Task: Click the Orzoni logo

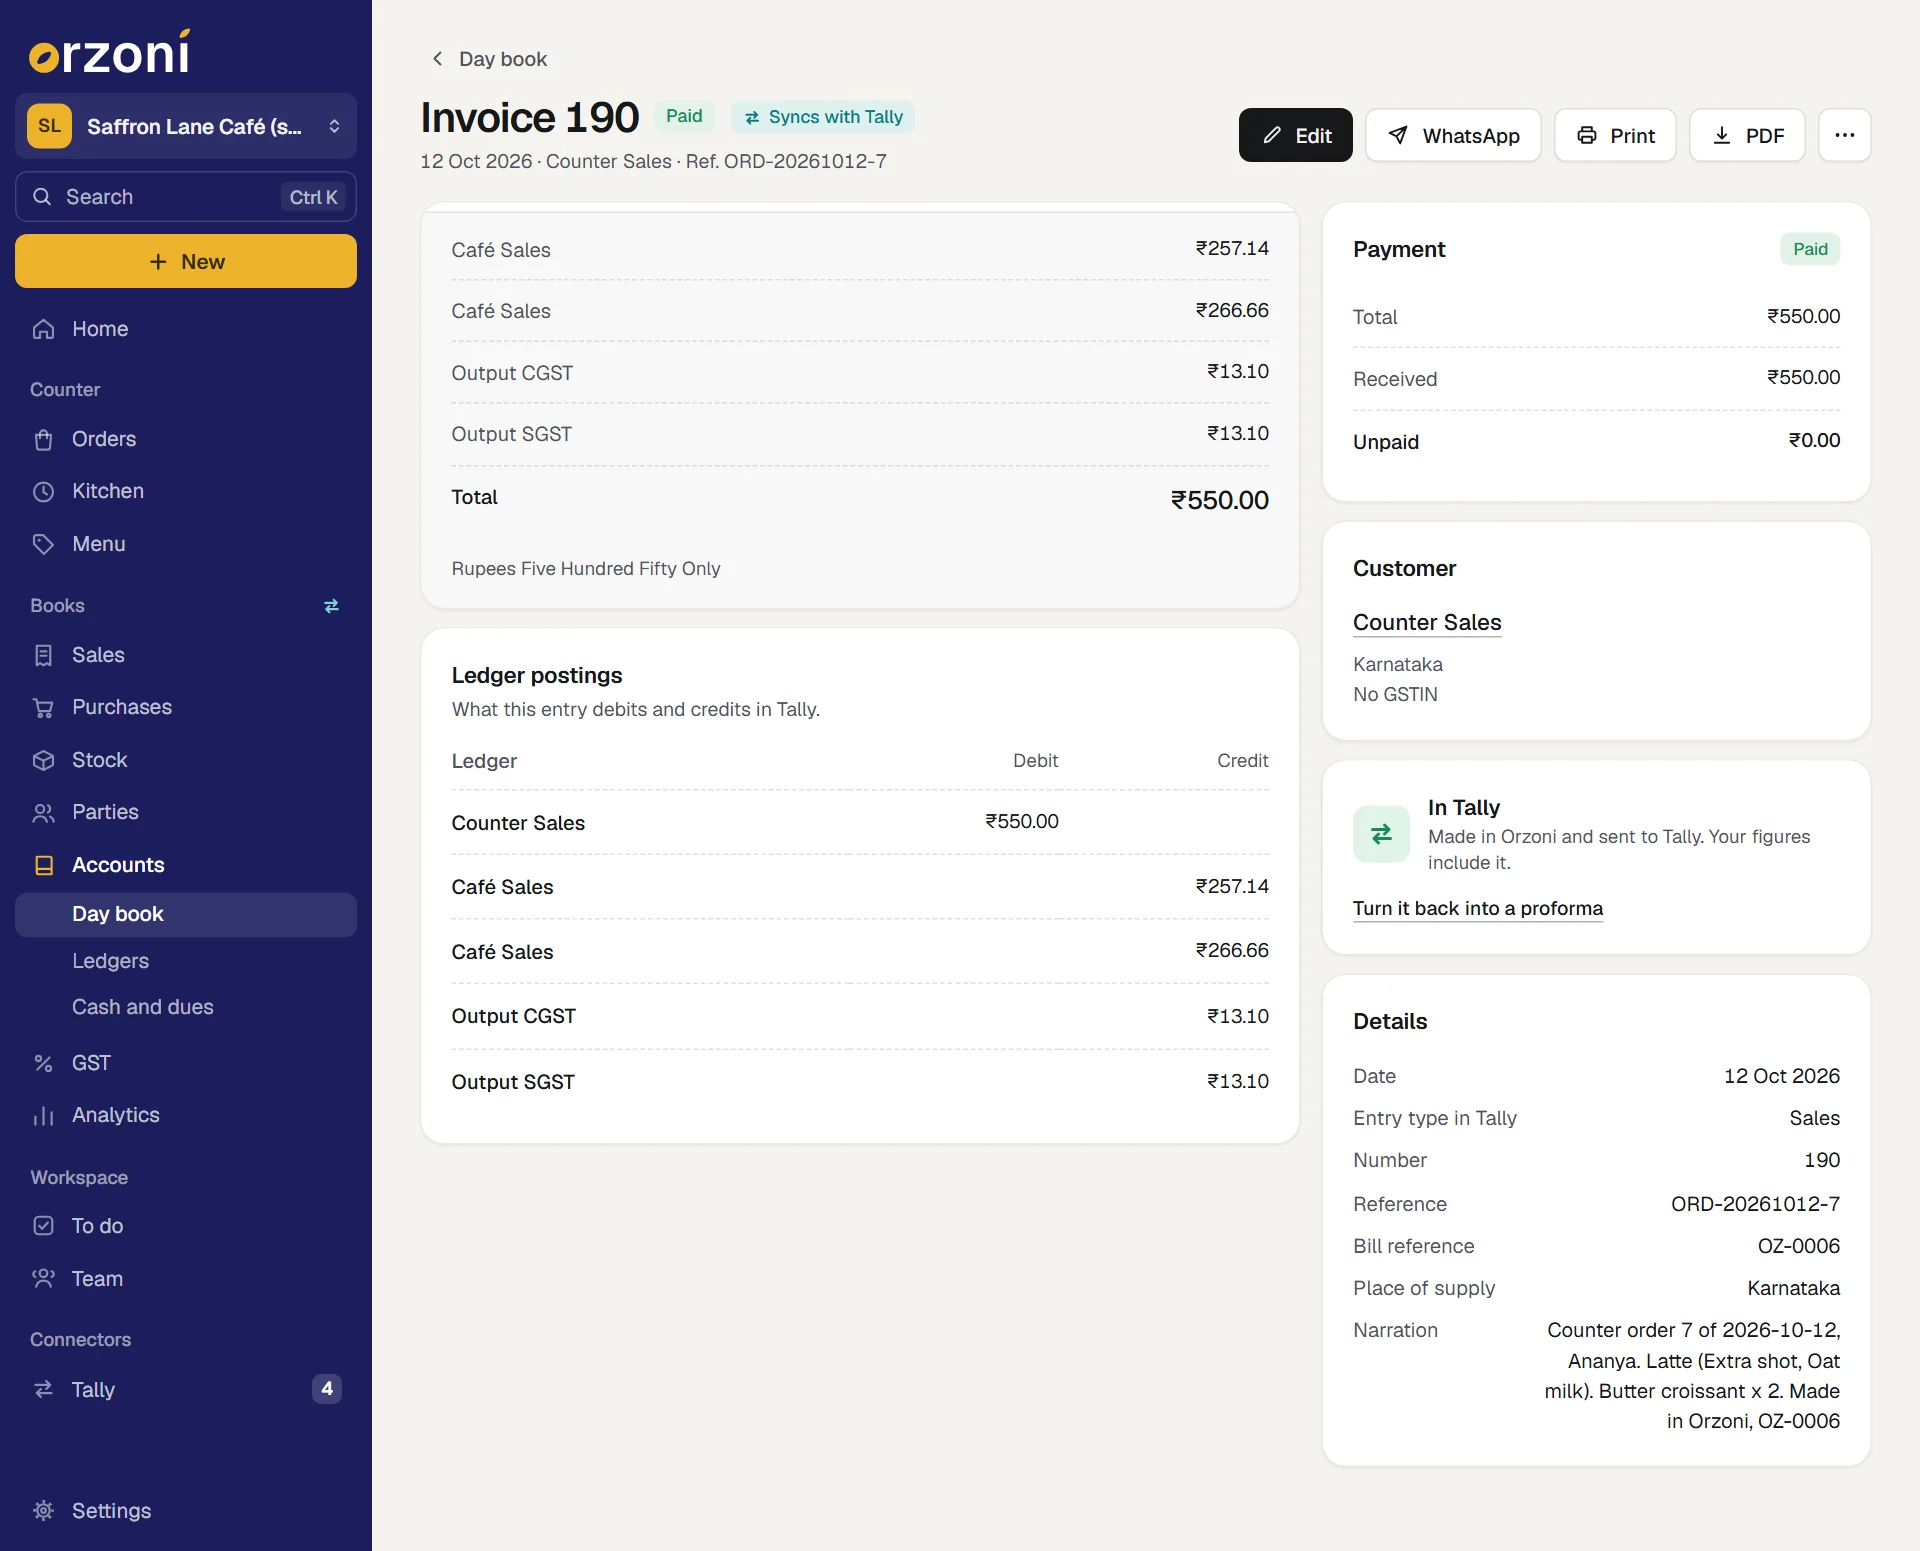Action: tap(110, 52)
